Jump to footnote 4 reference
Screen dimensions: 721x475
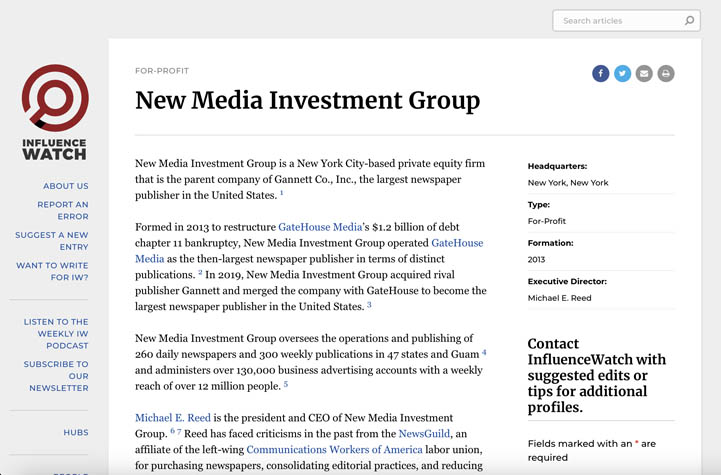click(484, 352)
